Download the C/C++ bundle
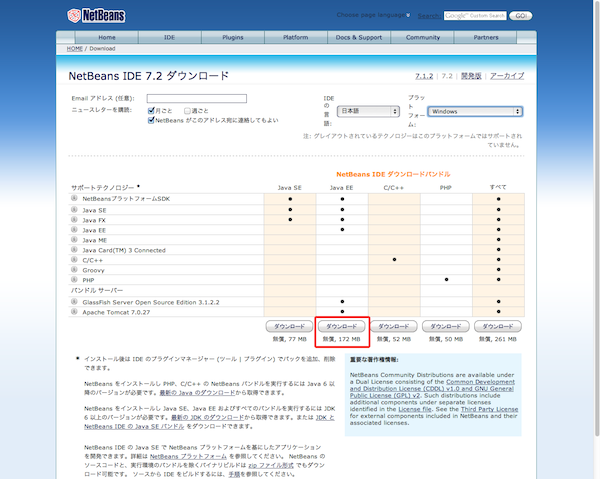 393,326
